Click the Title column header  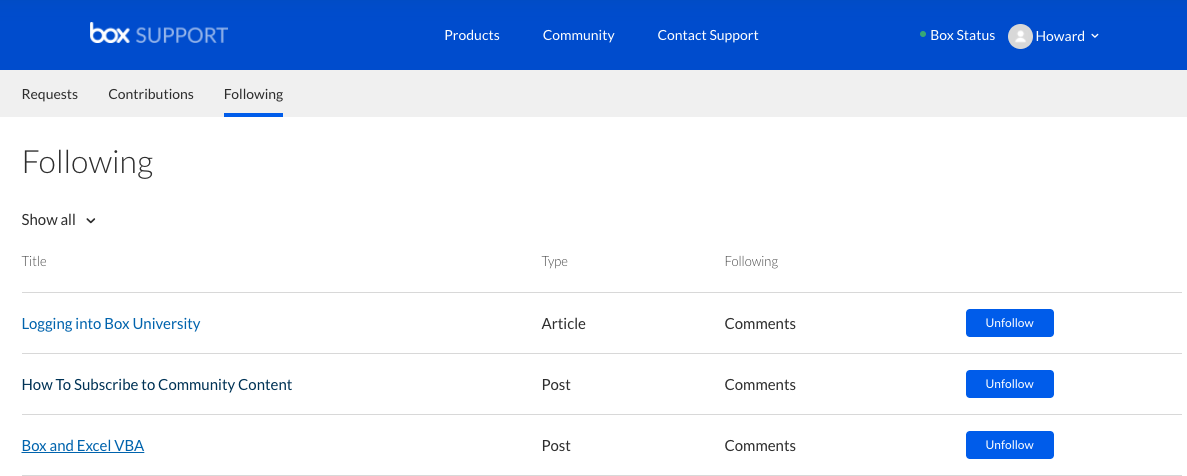tap(34, 261)
